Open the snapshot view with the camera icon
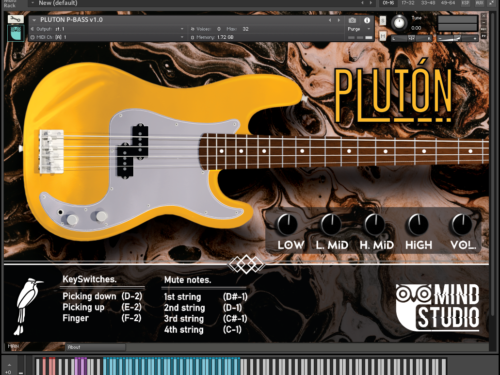This screenshot has width=500, height=375. [x=352, y=20]
